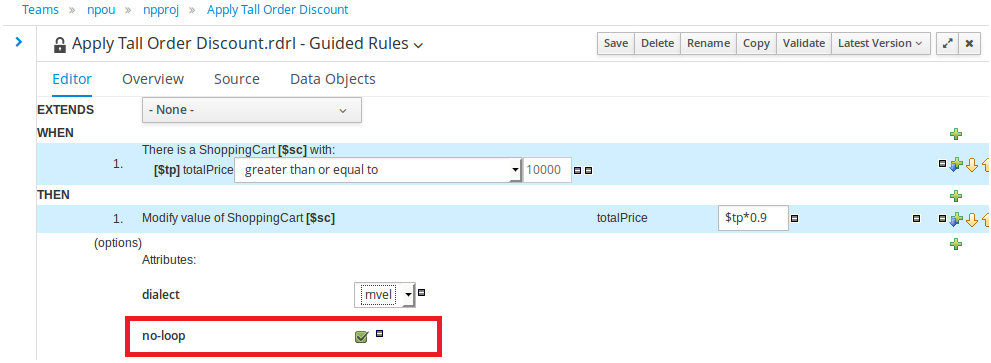Viewport: 991px width, 363px height.
Task: Expand the left sidebar chevron
Action: point(19,42)
